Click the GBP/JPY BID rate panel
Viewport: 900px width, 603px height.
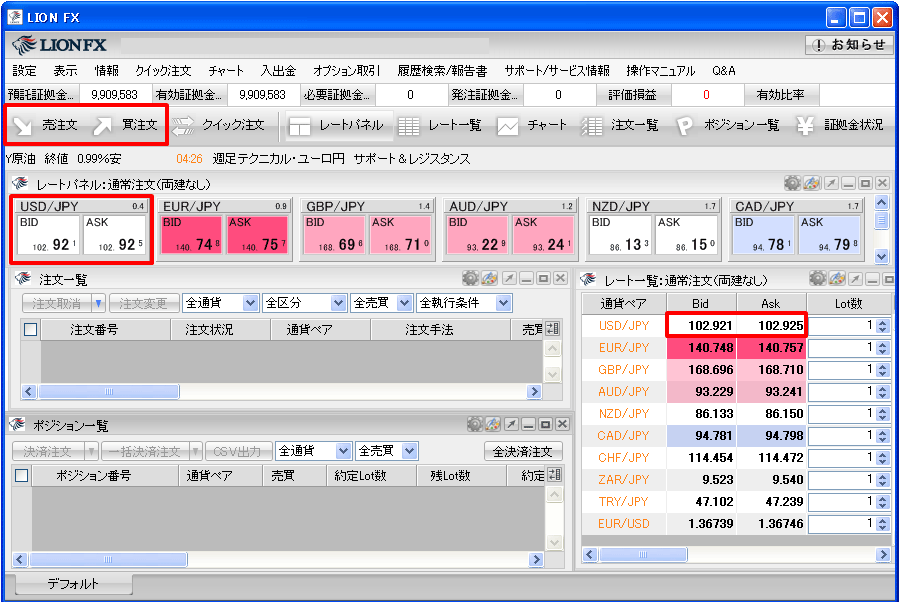pyautogui.click(x=334, y=234)
